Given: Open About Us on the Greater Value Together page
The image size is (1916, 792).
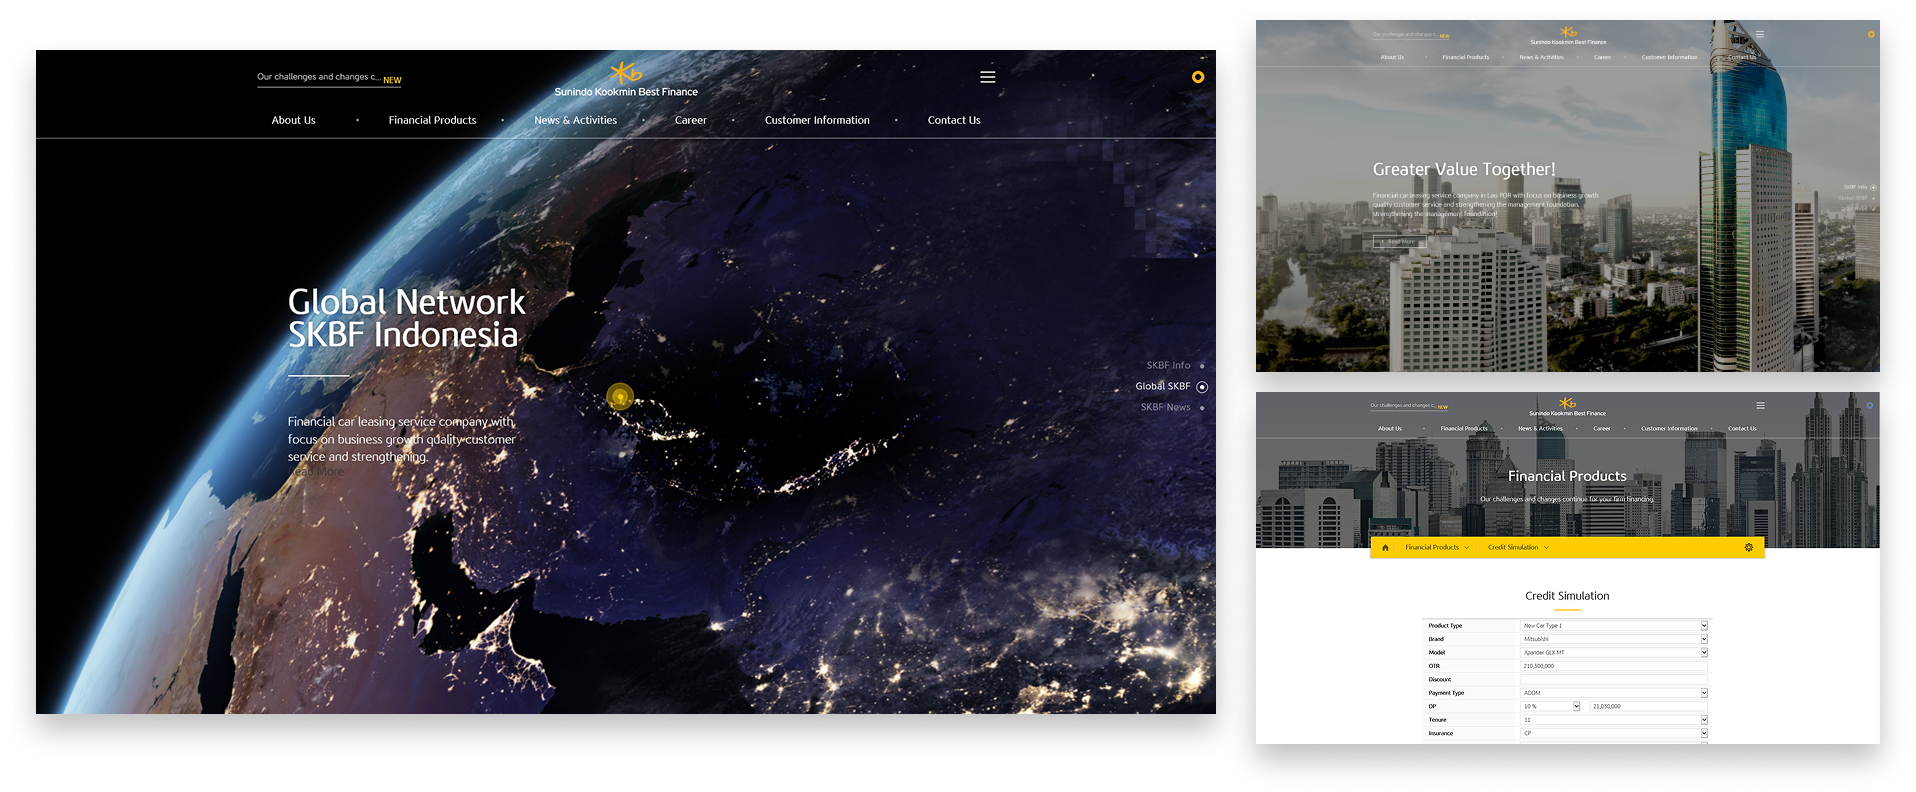Looking at the screenshot, I should coord(1392,57).
